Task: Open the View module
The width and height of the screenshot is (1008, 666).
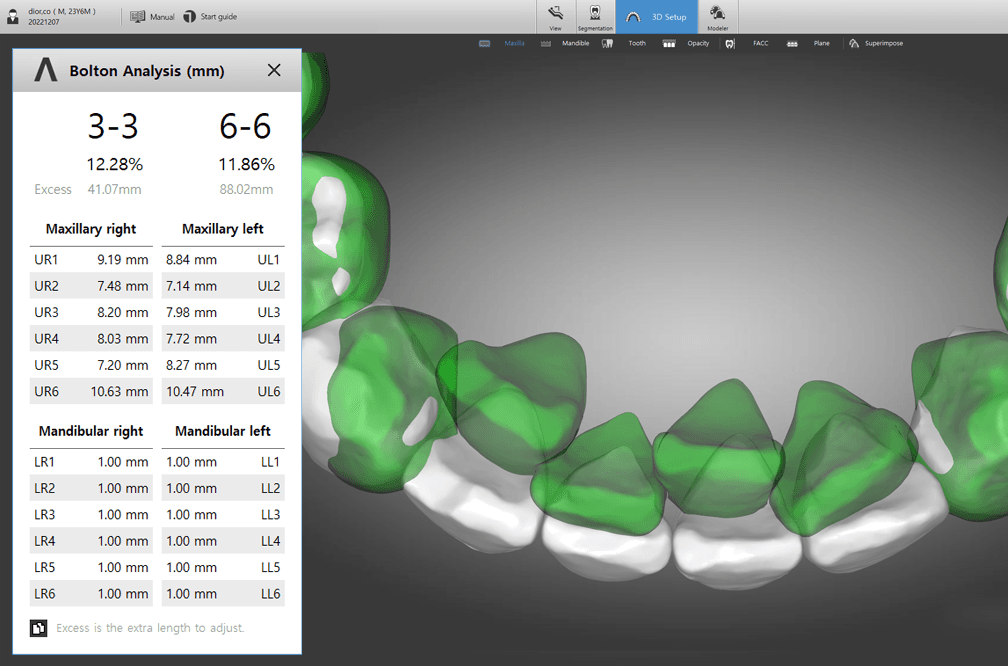Action: tap(555, 17)
